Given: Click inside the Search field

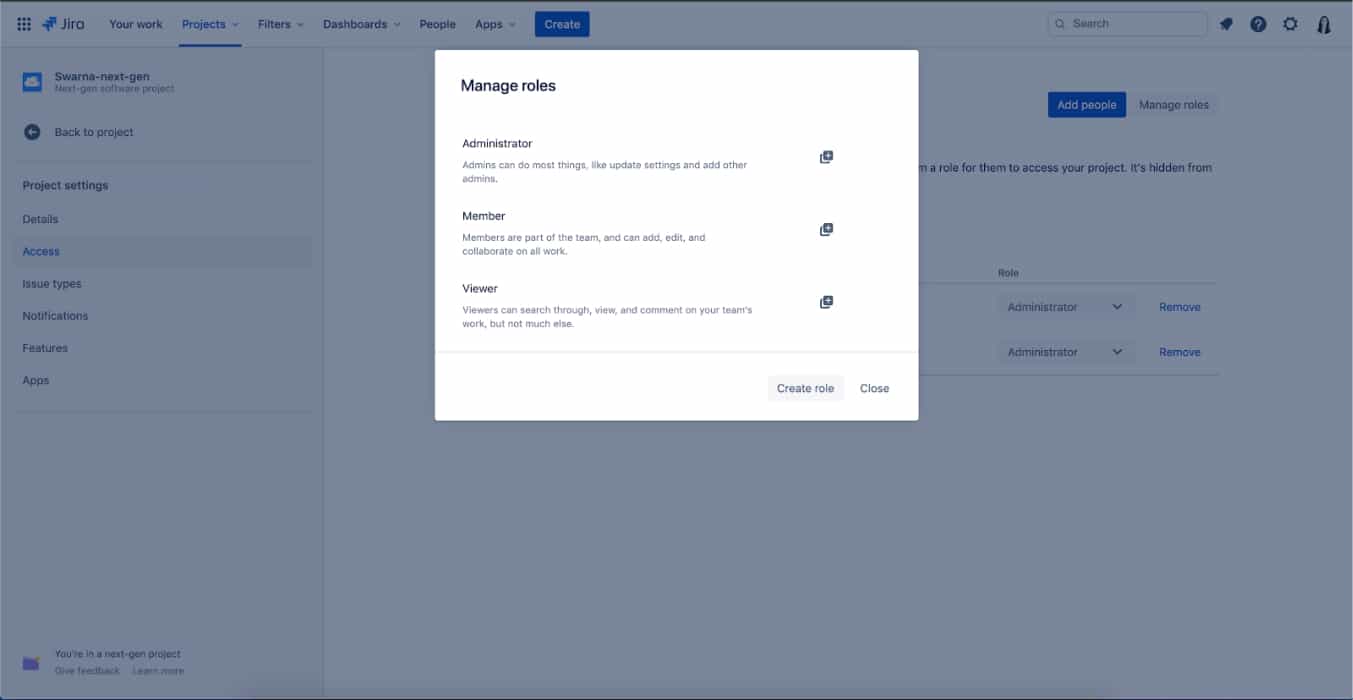Looking at the screenshot, I should [1127, 23].
